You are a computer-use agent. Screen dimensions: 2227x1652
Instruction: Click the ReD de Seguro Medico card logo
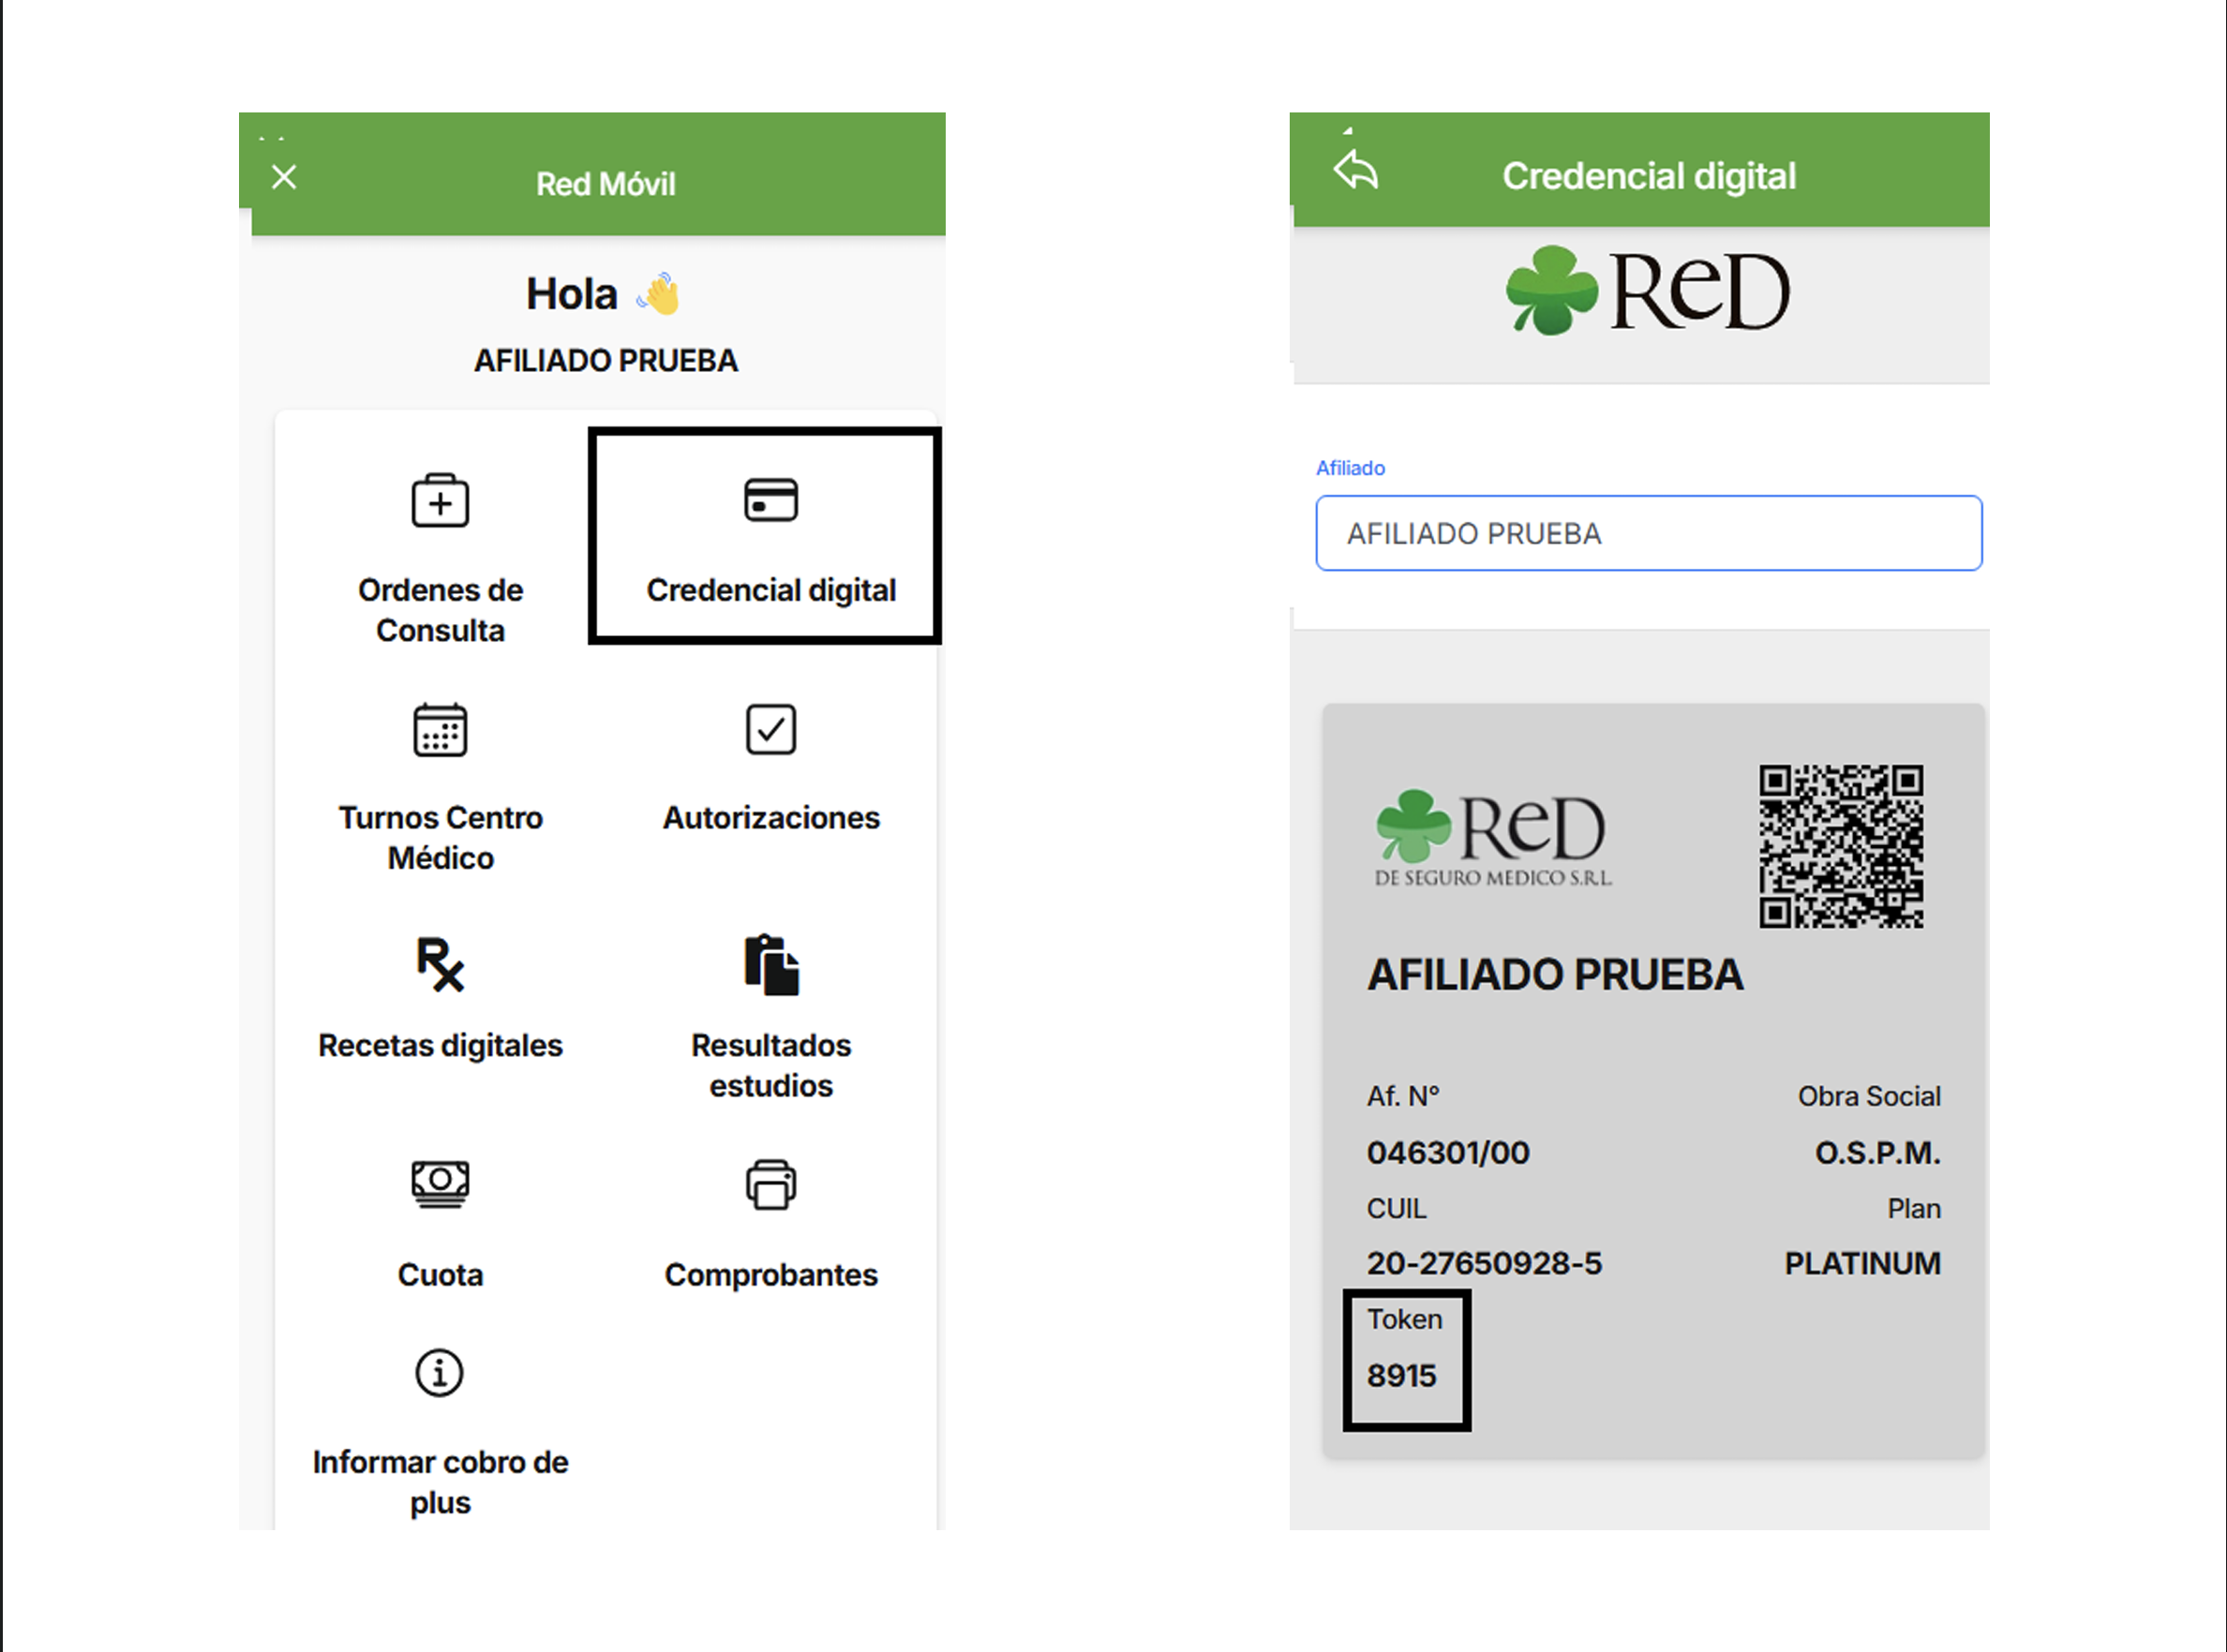[1493, 838]
